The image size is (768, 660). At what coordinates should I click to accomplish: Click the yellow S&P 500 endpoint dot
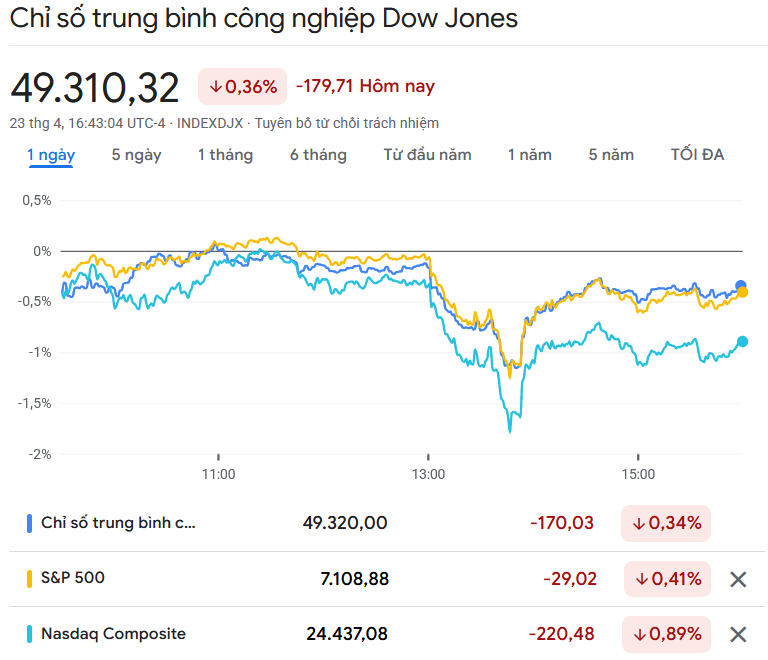pos(742,293)
